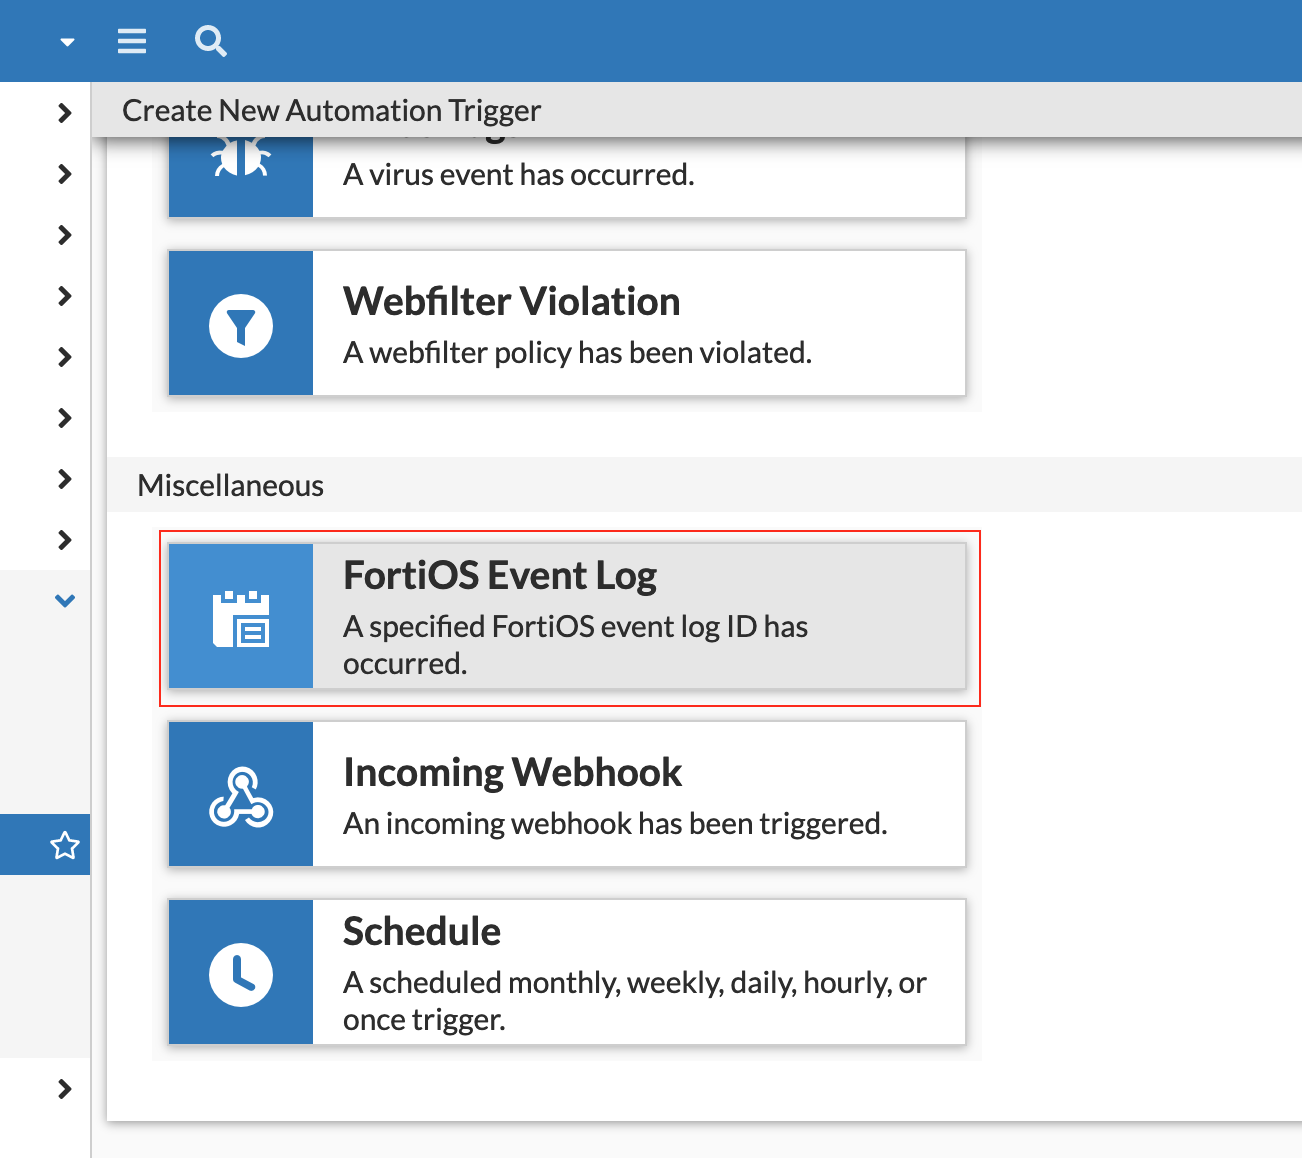Choose the FortiOS Event Log trigger title
Viewport: 1302px width, 1158px height.
pyautogui.click(x=499, y=576)
